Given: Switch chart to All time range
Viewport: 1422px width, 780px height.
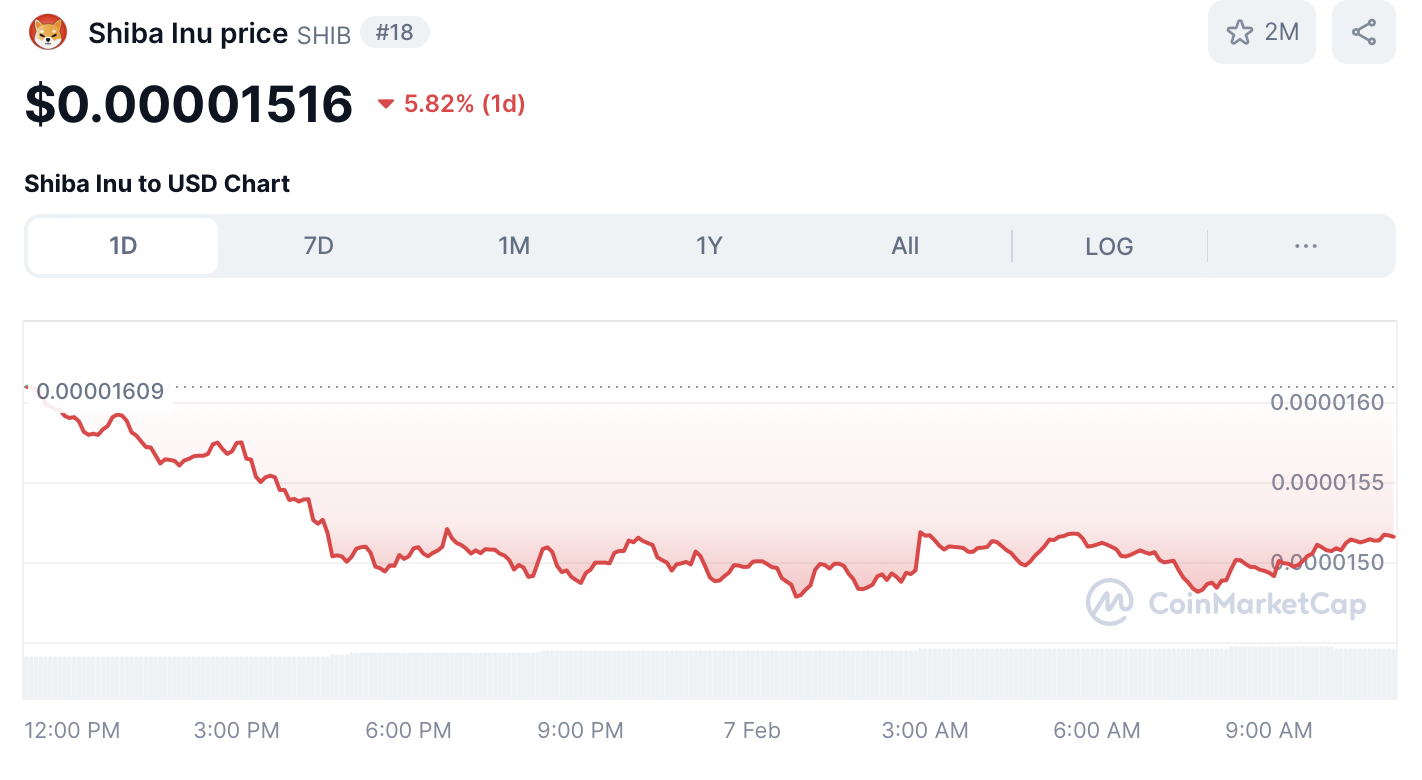Looking at the screenshot, I should pos(905,246).
